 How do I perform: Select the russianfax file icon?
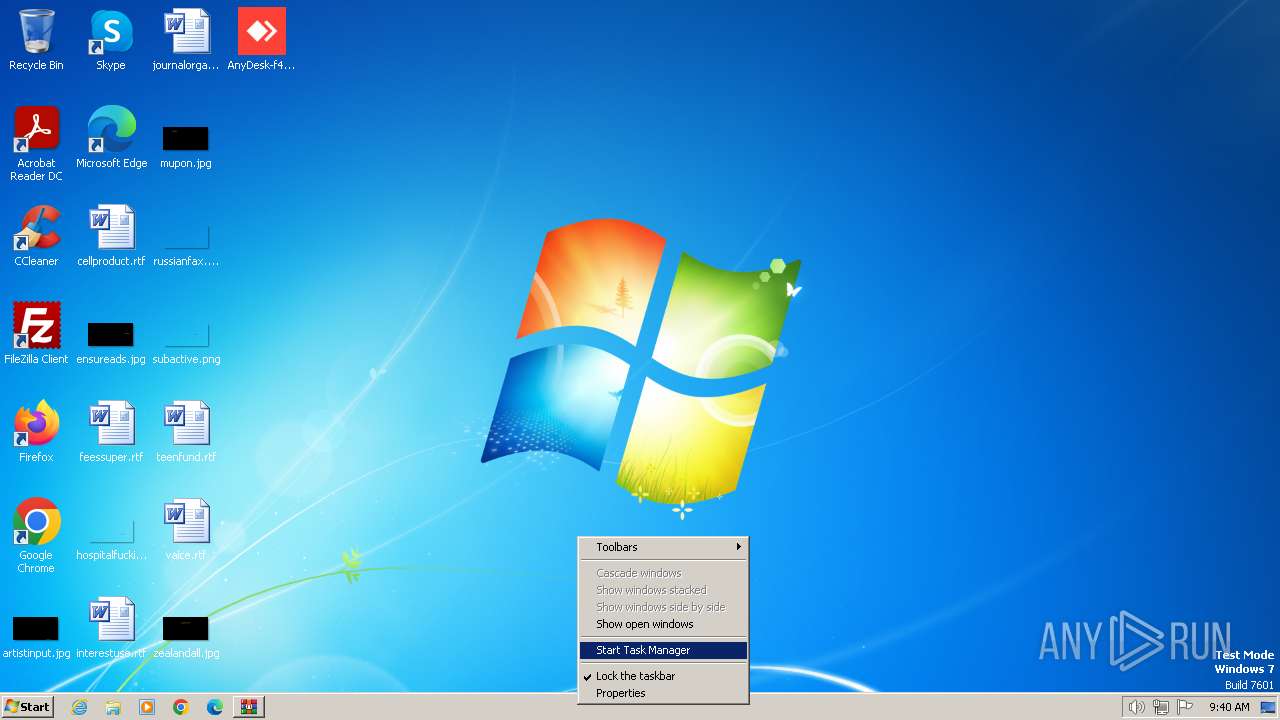[x=186, y=243]
